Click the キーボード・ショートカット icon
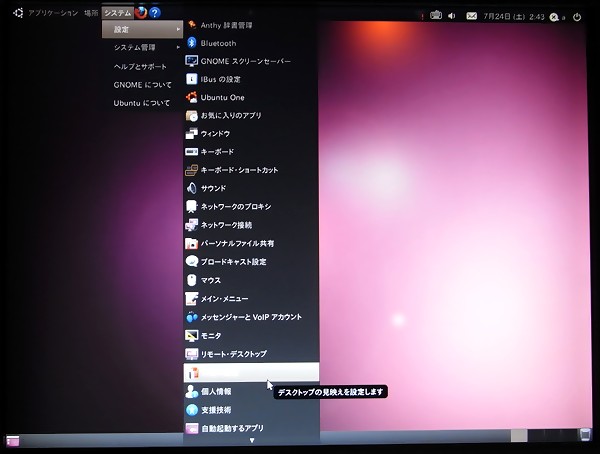Viewport: 600px width, 454px height. (191, 170)
